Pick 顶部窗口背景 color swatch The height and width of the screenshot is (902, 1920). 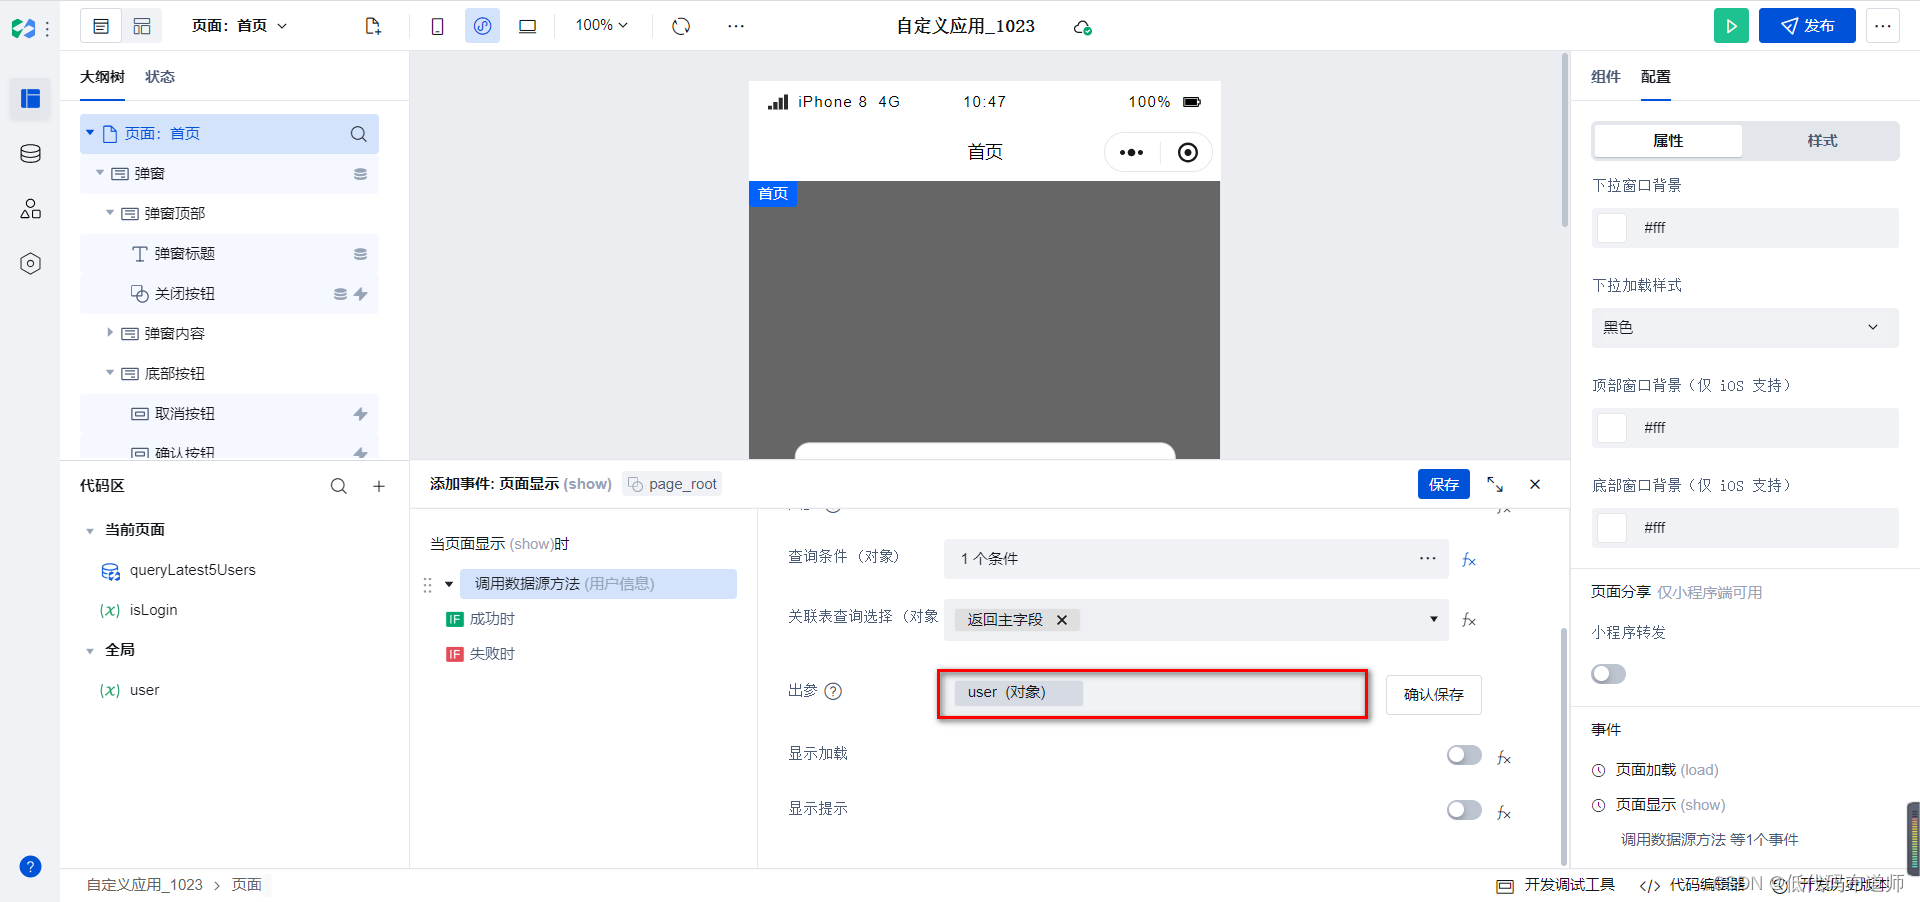(1611, 428)
